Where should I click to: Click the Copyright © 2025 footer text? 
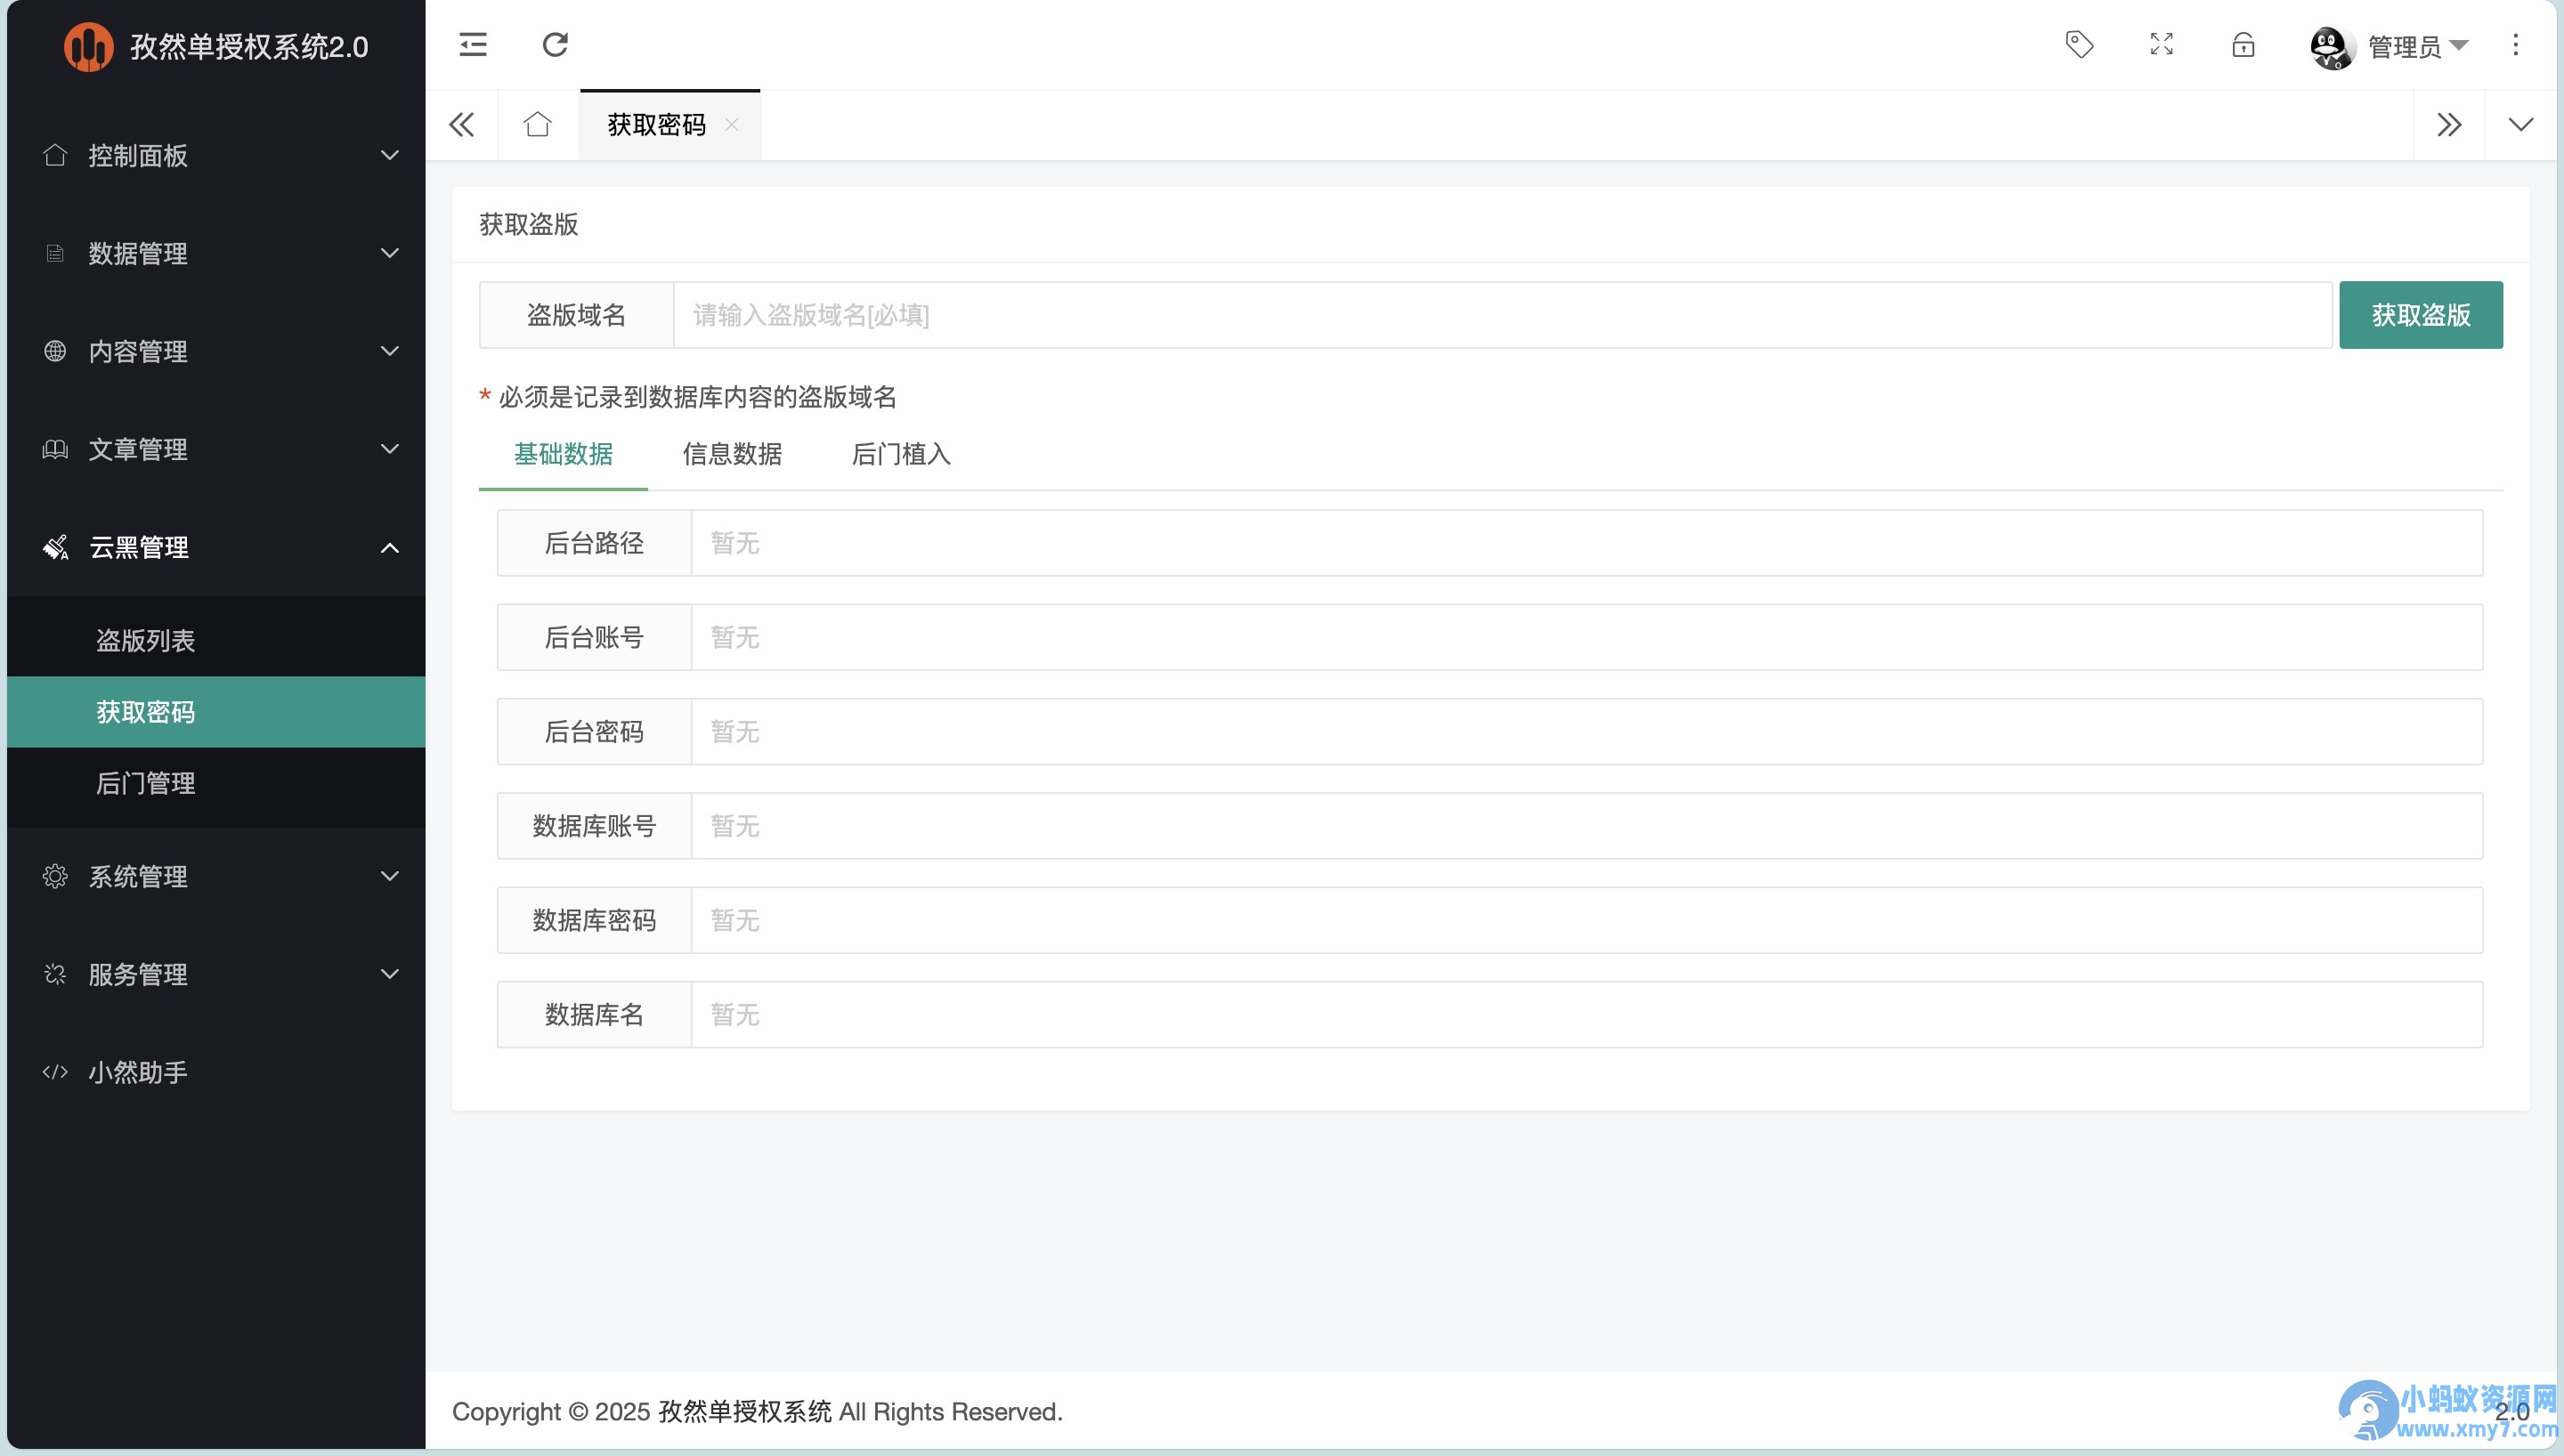point(757,1411)
